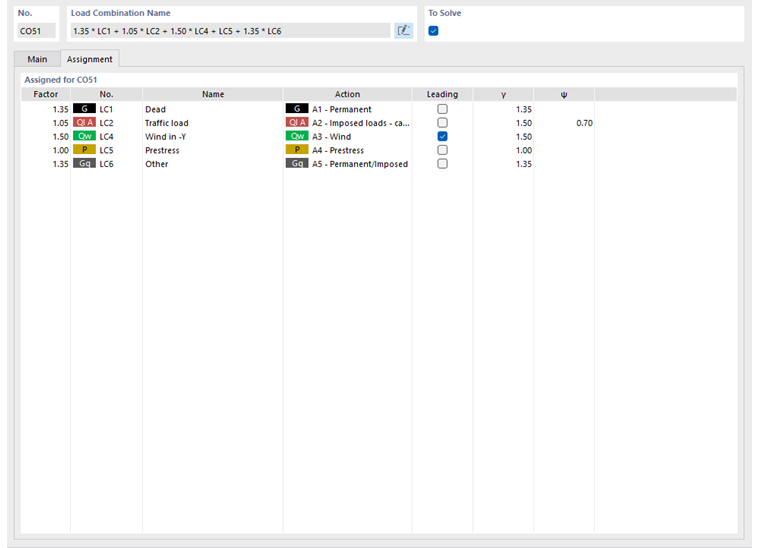Switch to the Main tab
Image resolution: width=760 pixels, height=548 pixels.
pyautogui.click(x=37, y=59)
